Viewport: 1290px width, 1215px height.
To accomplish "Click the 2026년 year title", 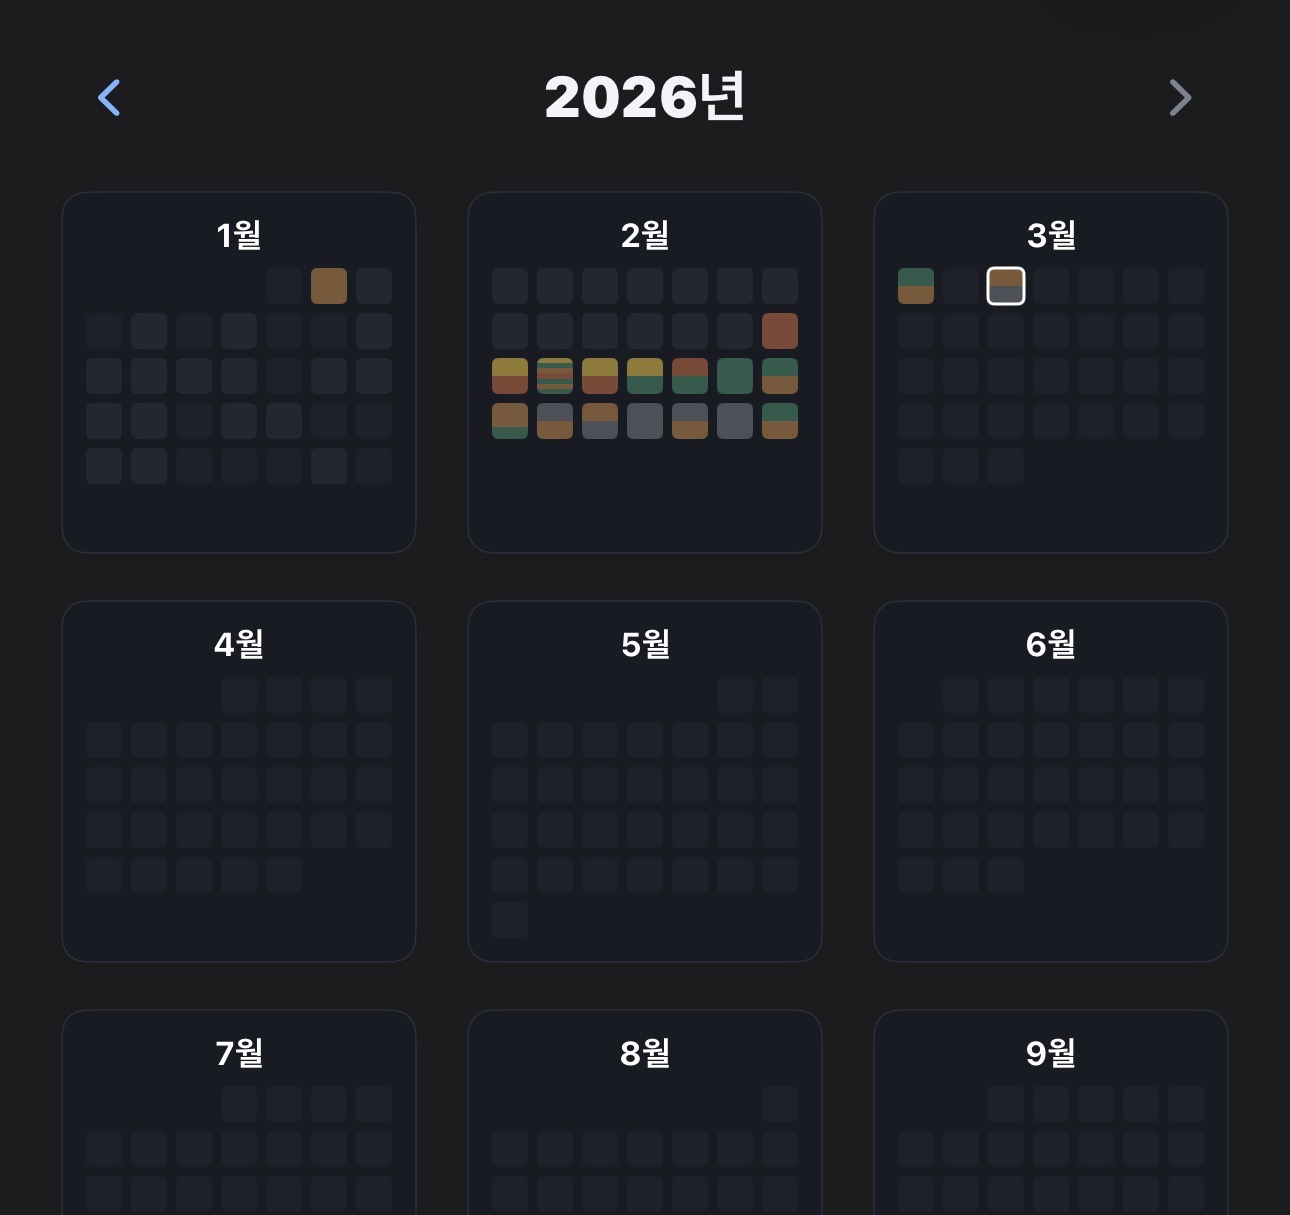I will click(645, 97).
